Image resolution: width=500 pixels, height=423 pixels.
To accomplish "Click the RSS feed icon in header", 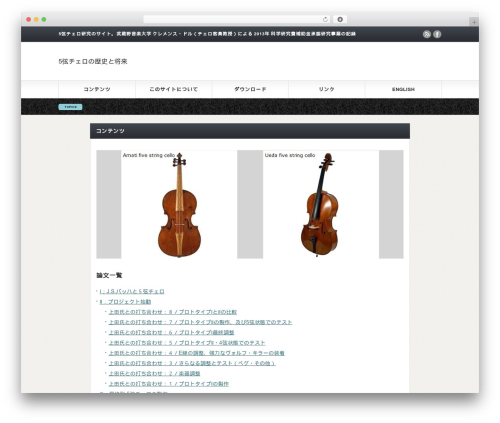I will point(427,34).
